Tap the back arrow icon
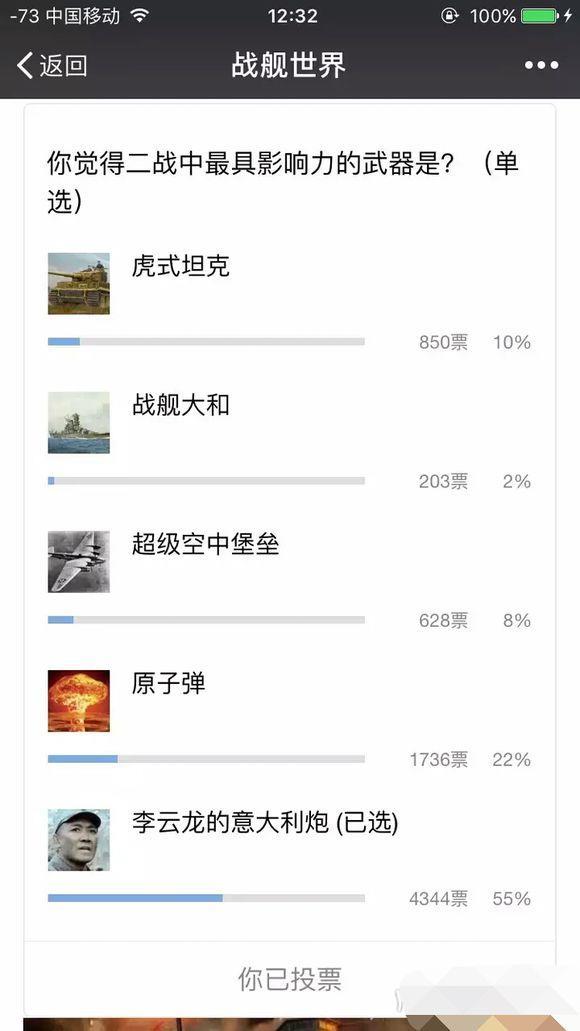This screenshot has height=1031, width=580. (25, 65)
